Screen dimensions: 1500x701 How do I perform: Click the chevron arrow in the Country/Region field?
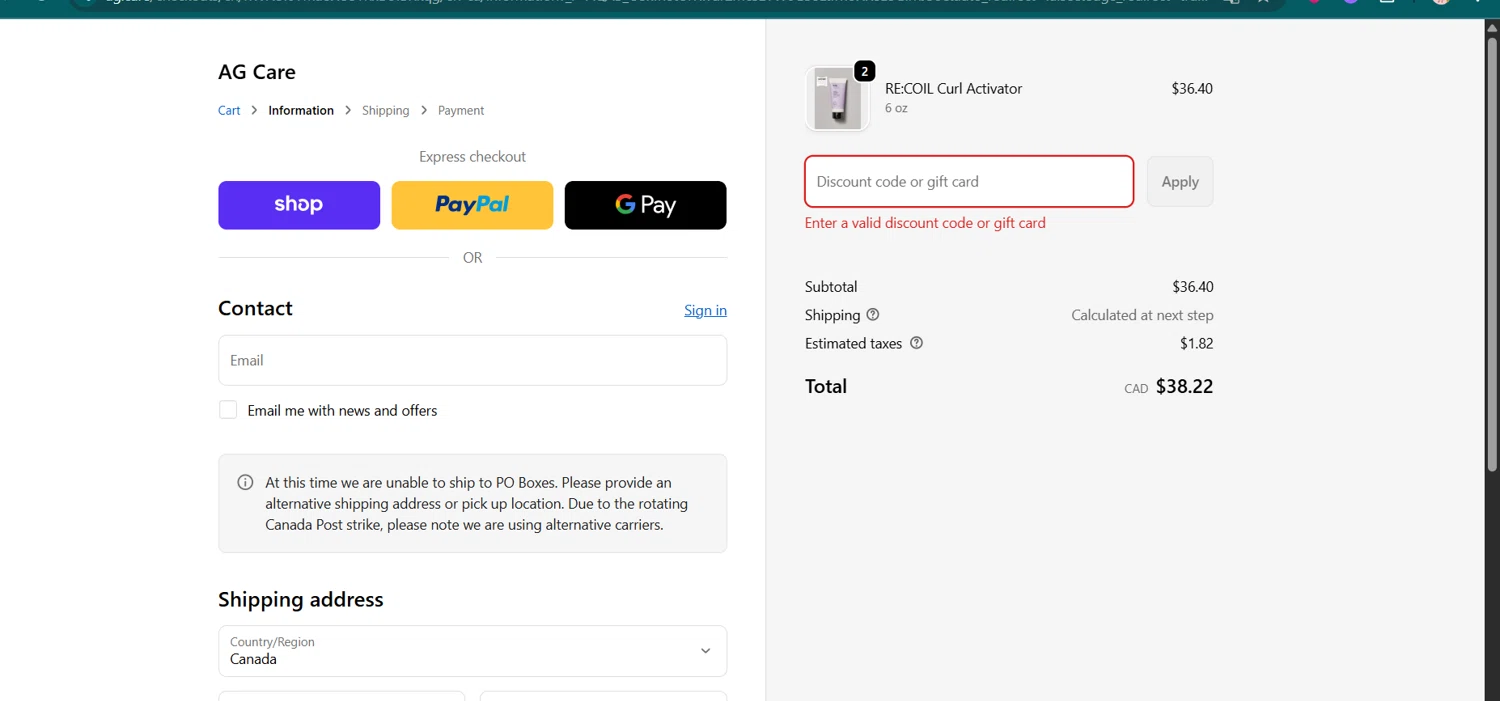[705, 651]
